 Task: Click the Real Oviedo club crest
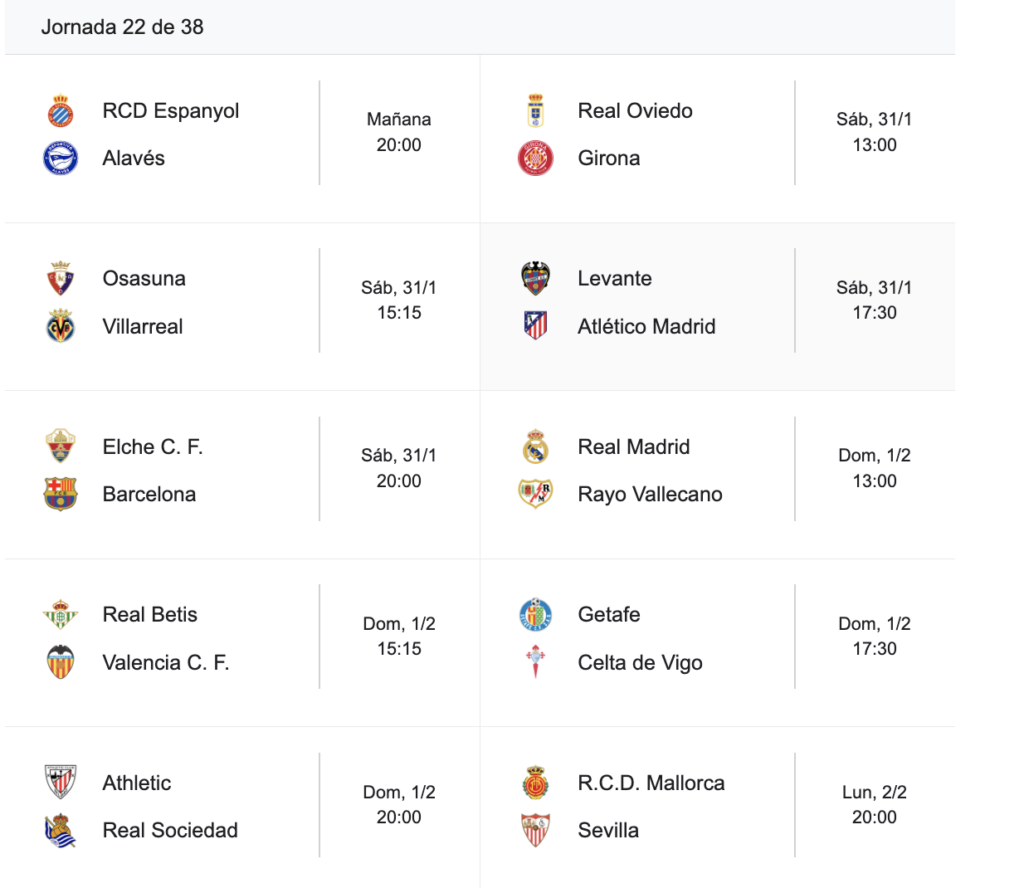coord(536,111)
